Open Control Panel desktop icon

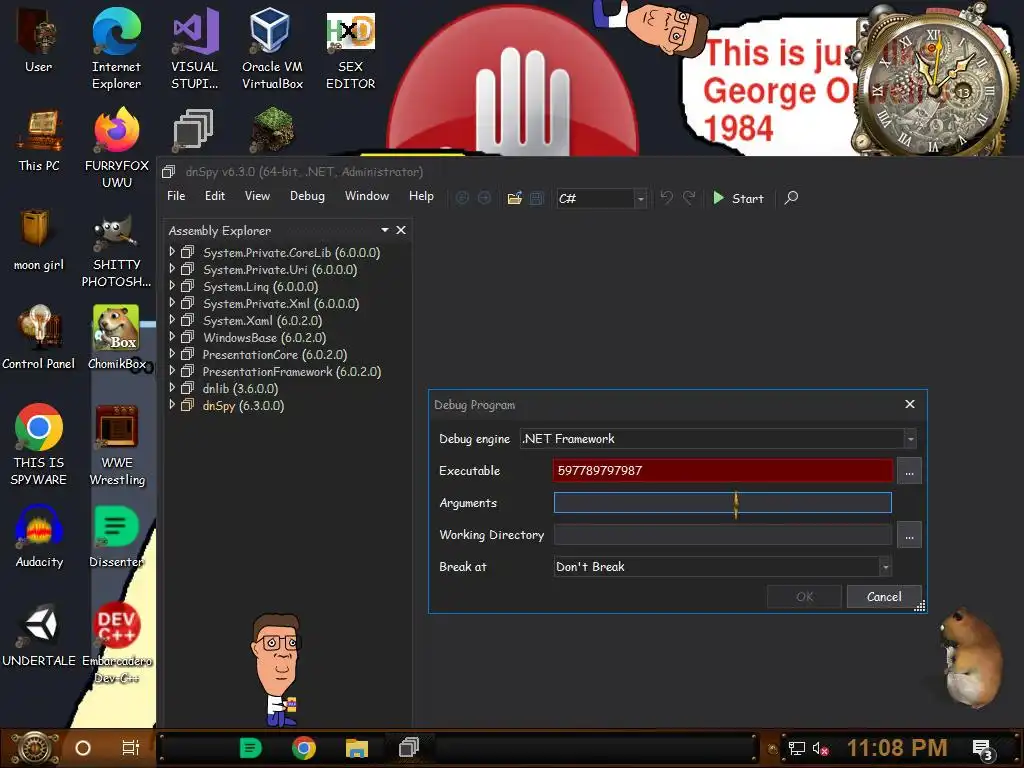tap(39, 338)
